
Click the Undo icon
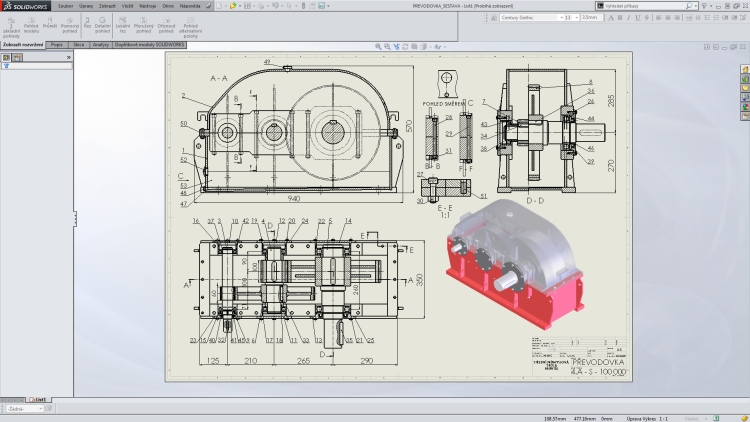pyautogui.click(x=276, y=6)
